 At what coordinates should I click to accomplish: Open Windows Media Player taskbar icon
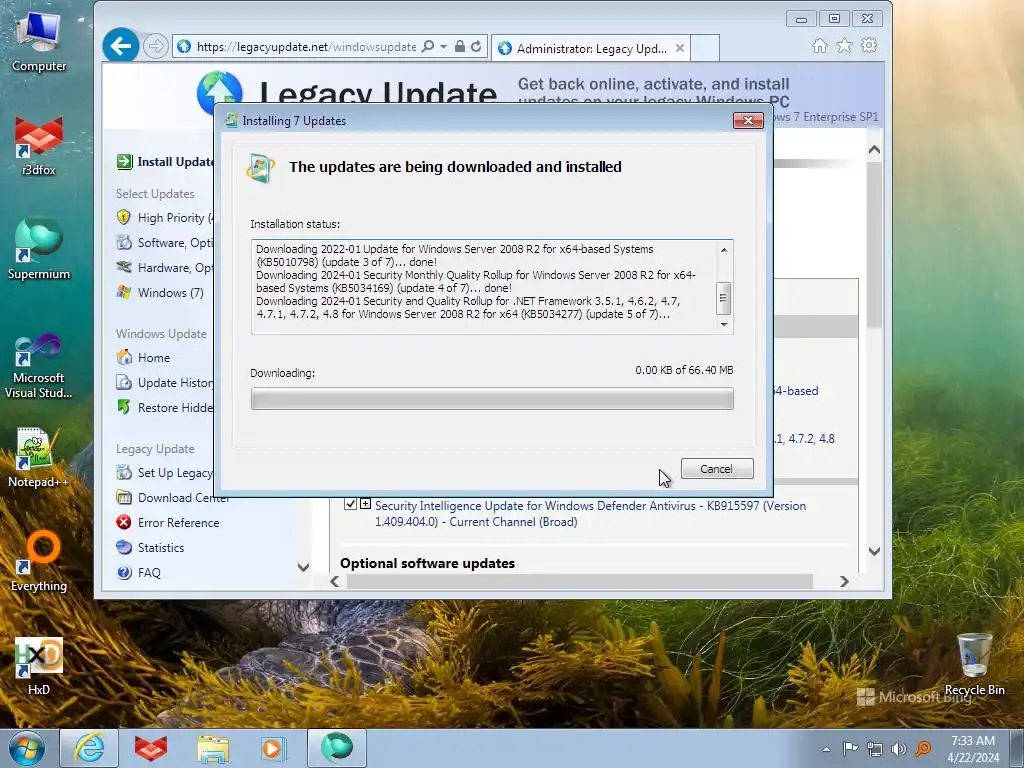pyautogui.click(x=274, y=748)
